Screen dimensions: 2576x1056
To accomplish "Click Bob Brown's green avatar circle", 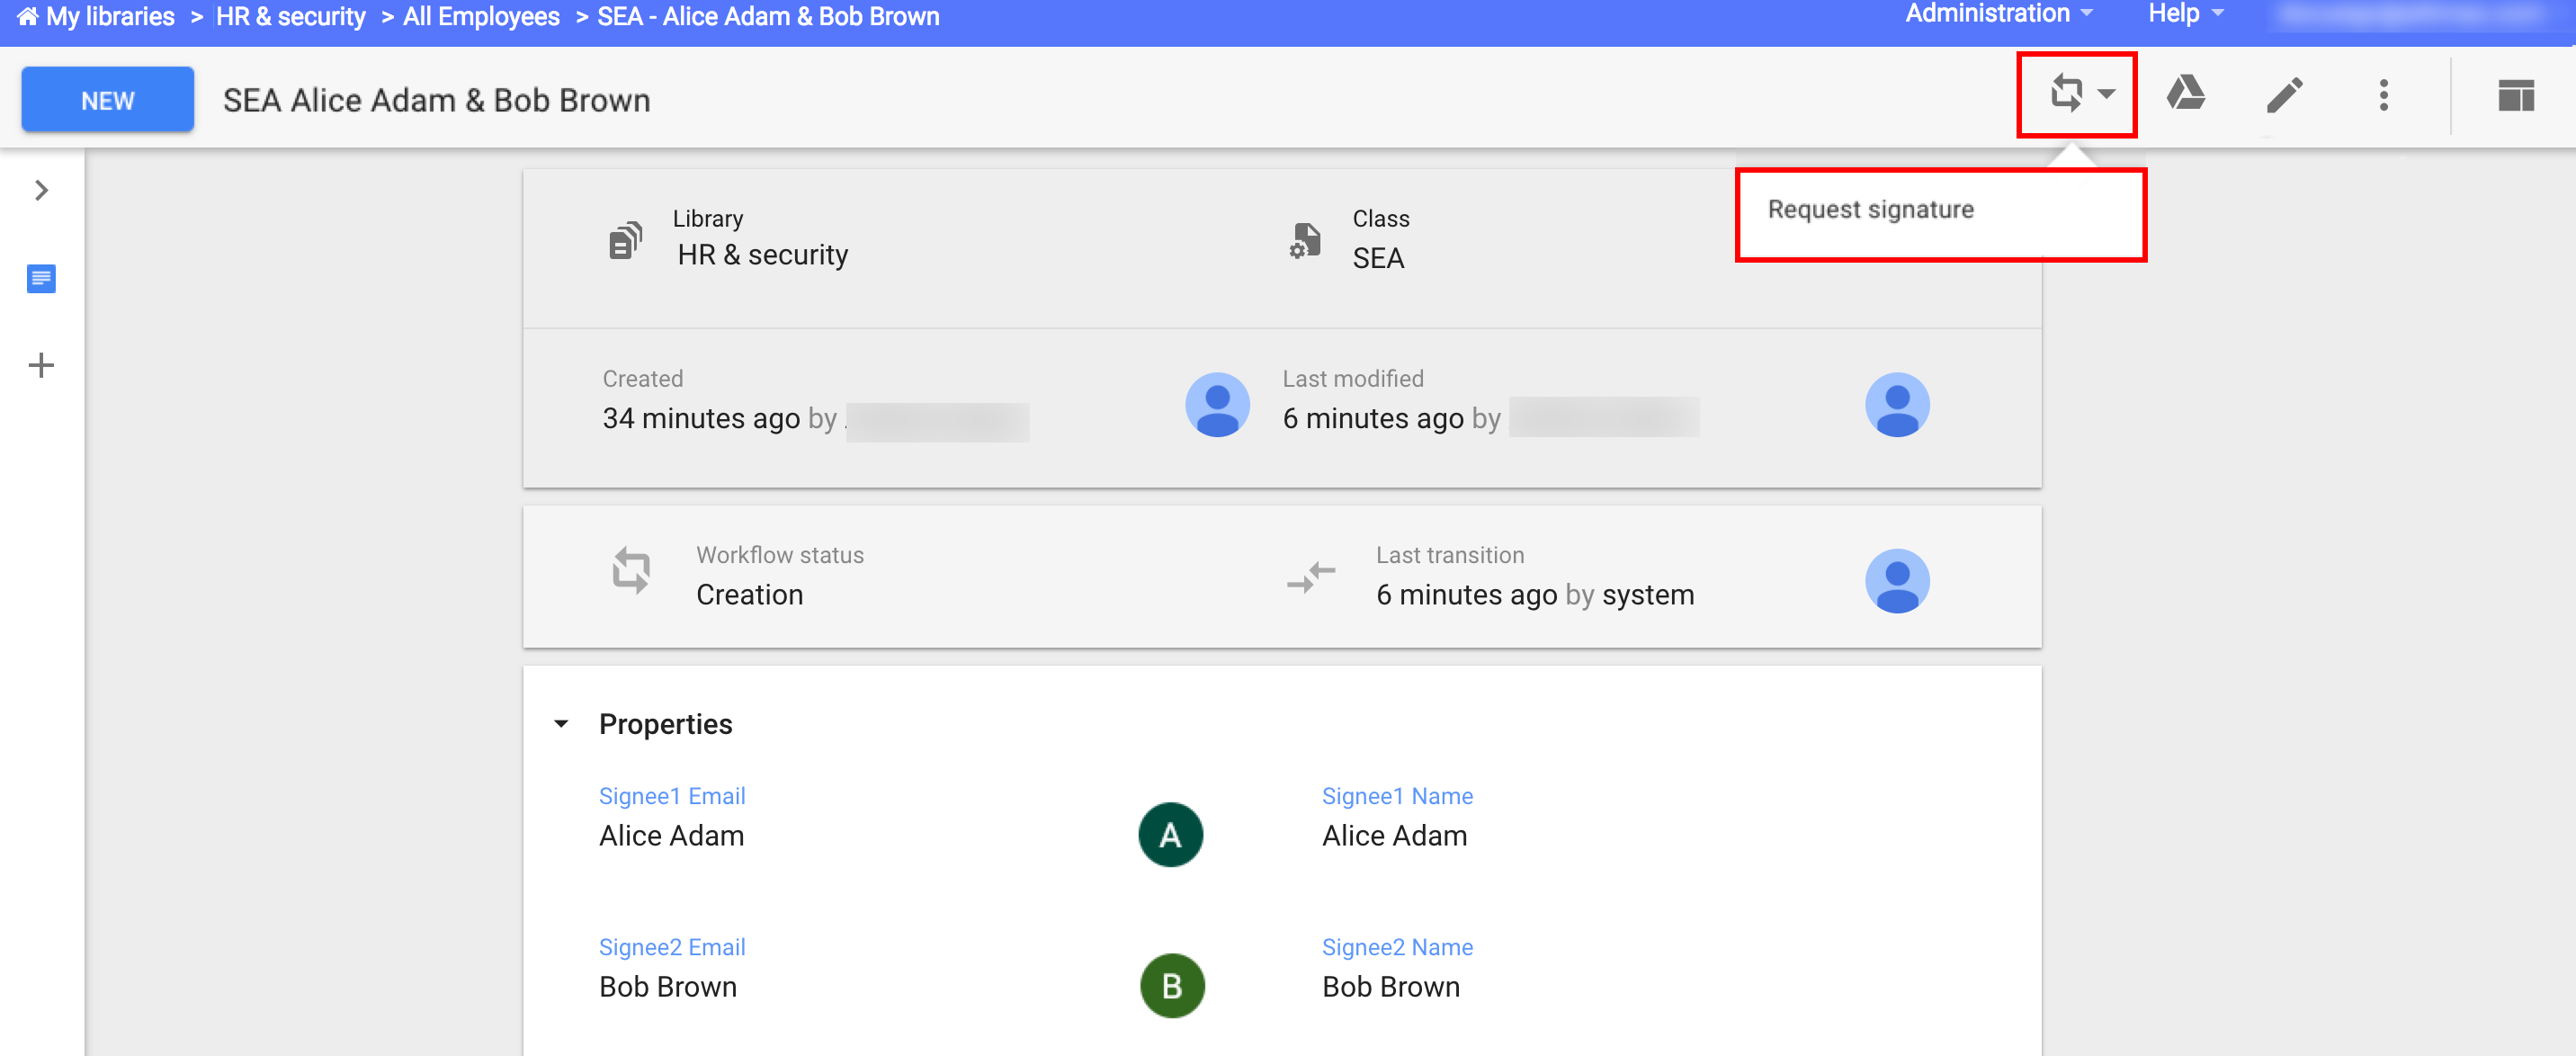I will [1171, 986].
